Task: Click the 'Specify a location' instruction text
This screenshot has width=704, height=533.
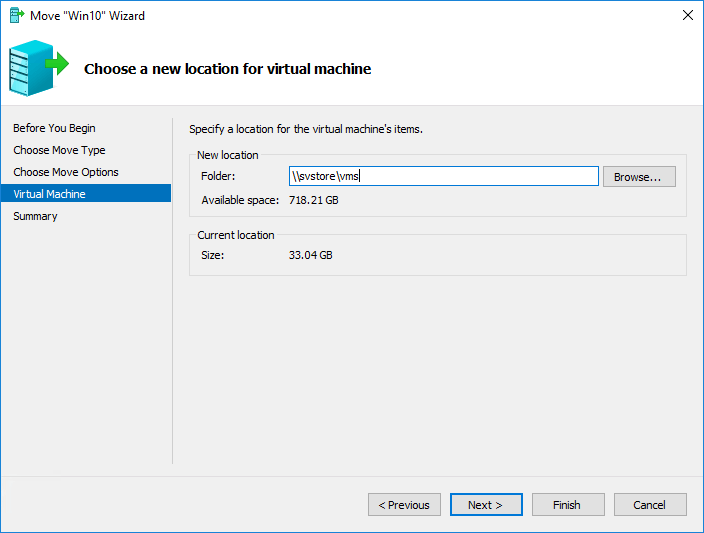Action: (x=306, y=129)
